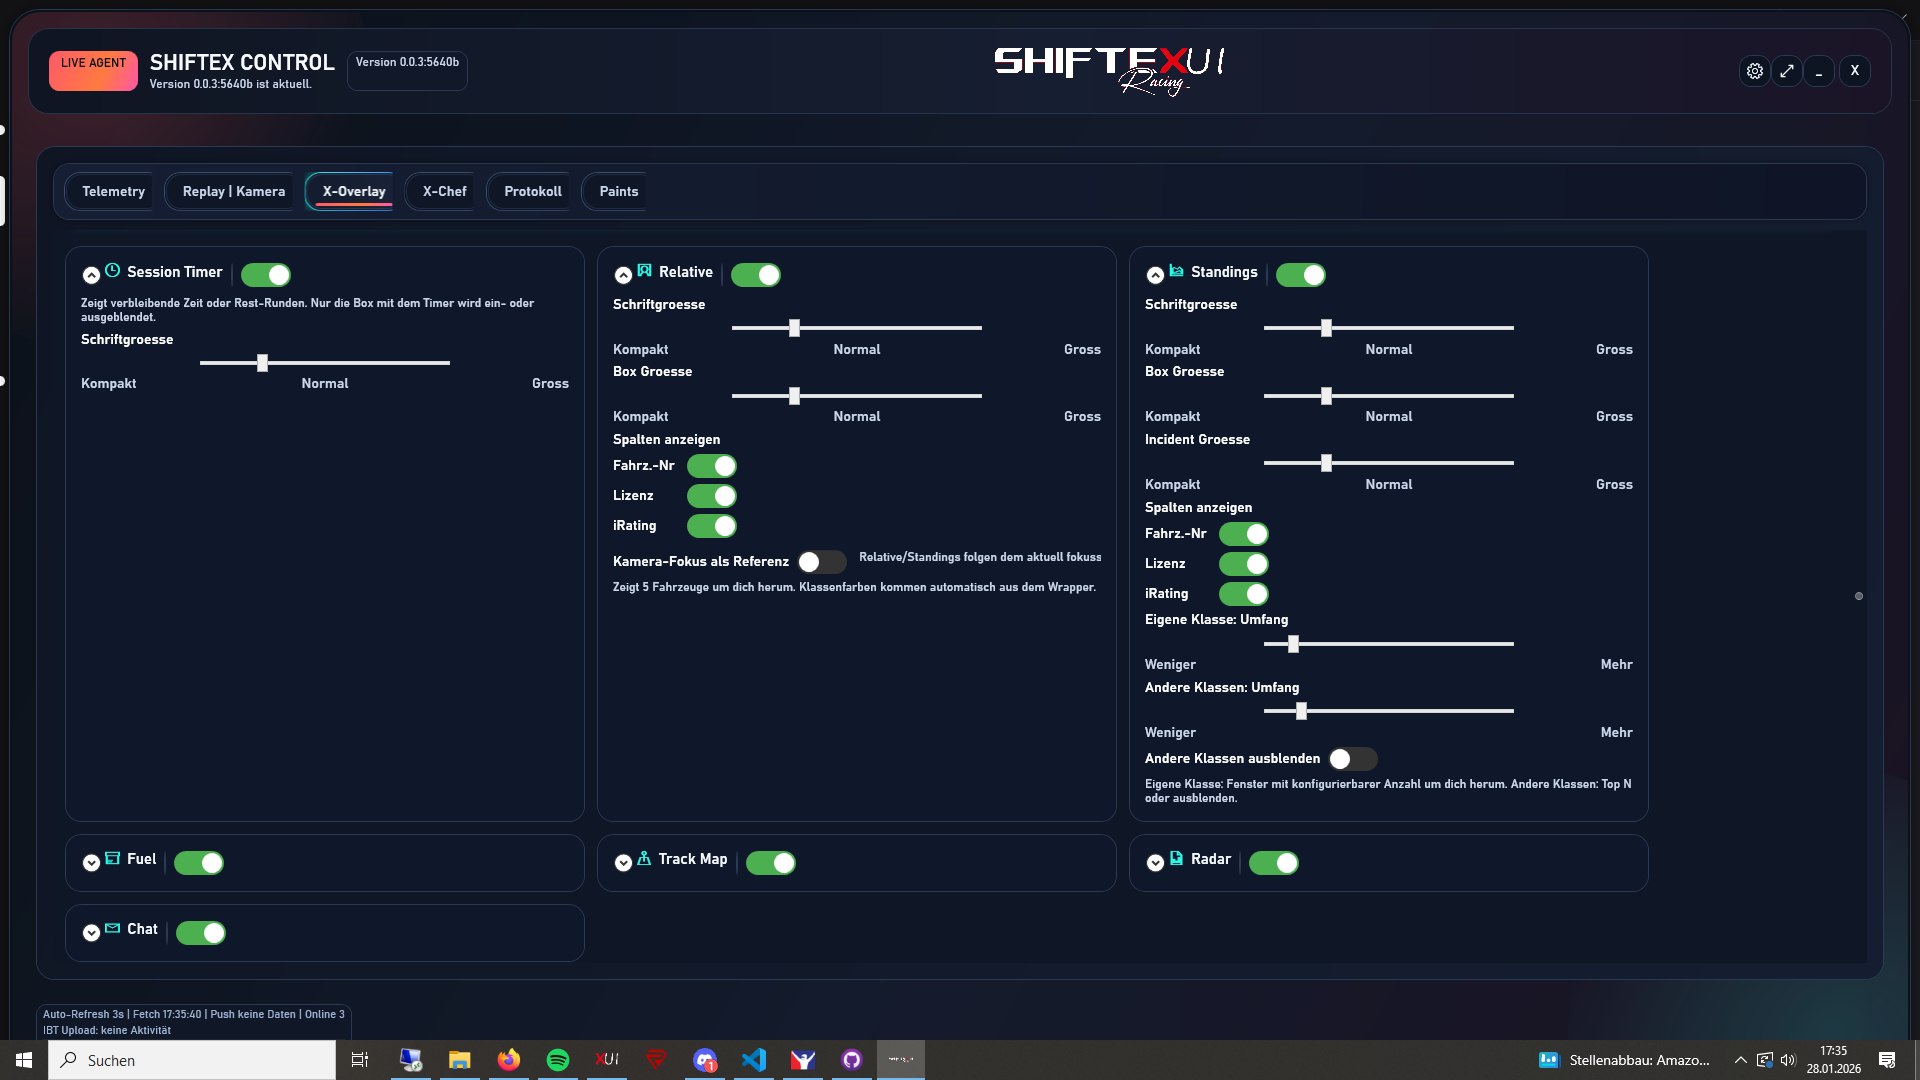The width and height of the screenshot is (1920, 1080).
Task: Expand the Fuel panel
Action: [91, 862]
